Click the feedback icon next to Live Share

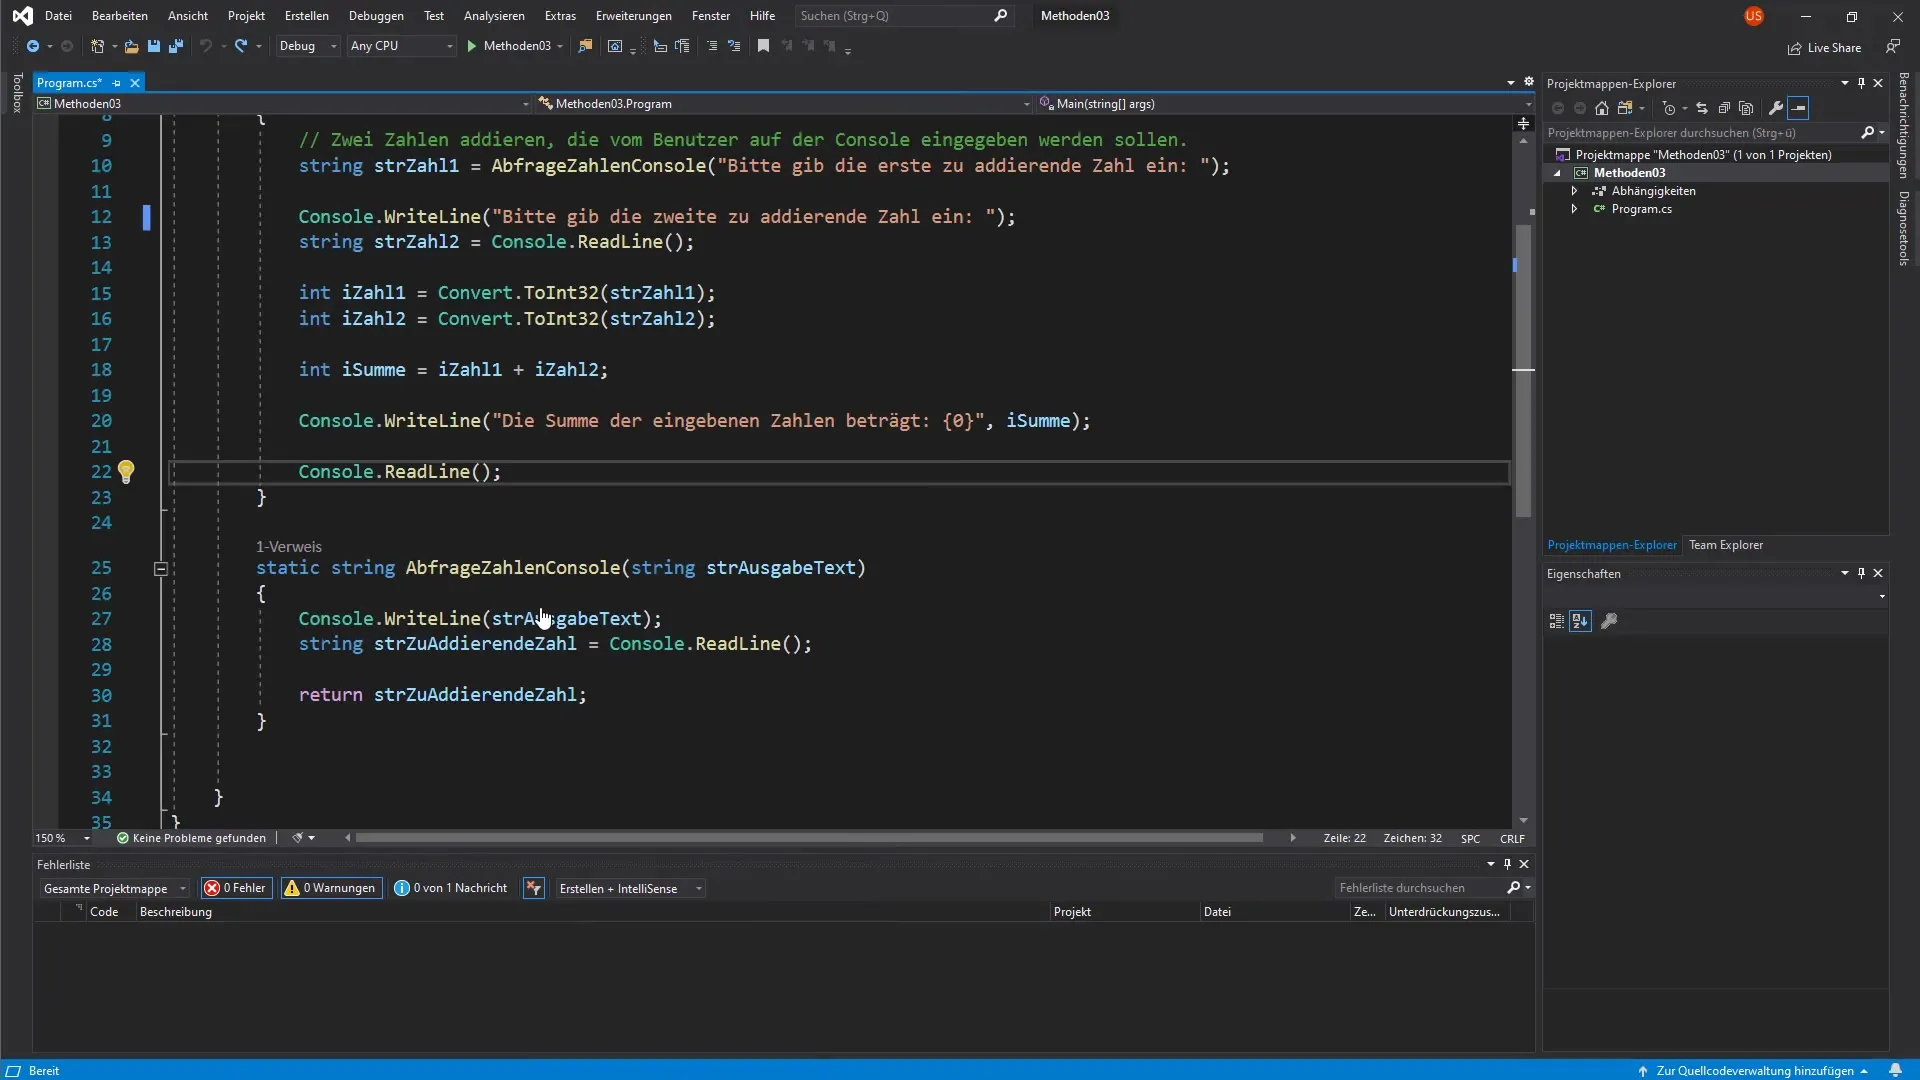point(1892,47)
